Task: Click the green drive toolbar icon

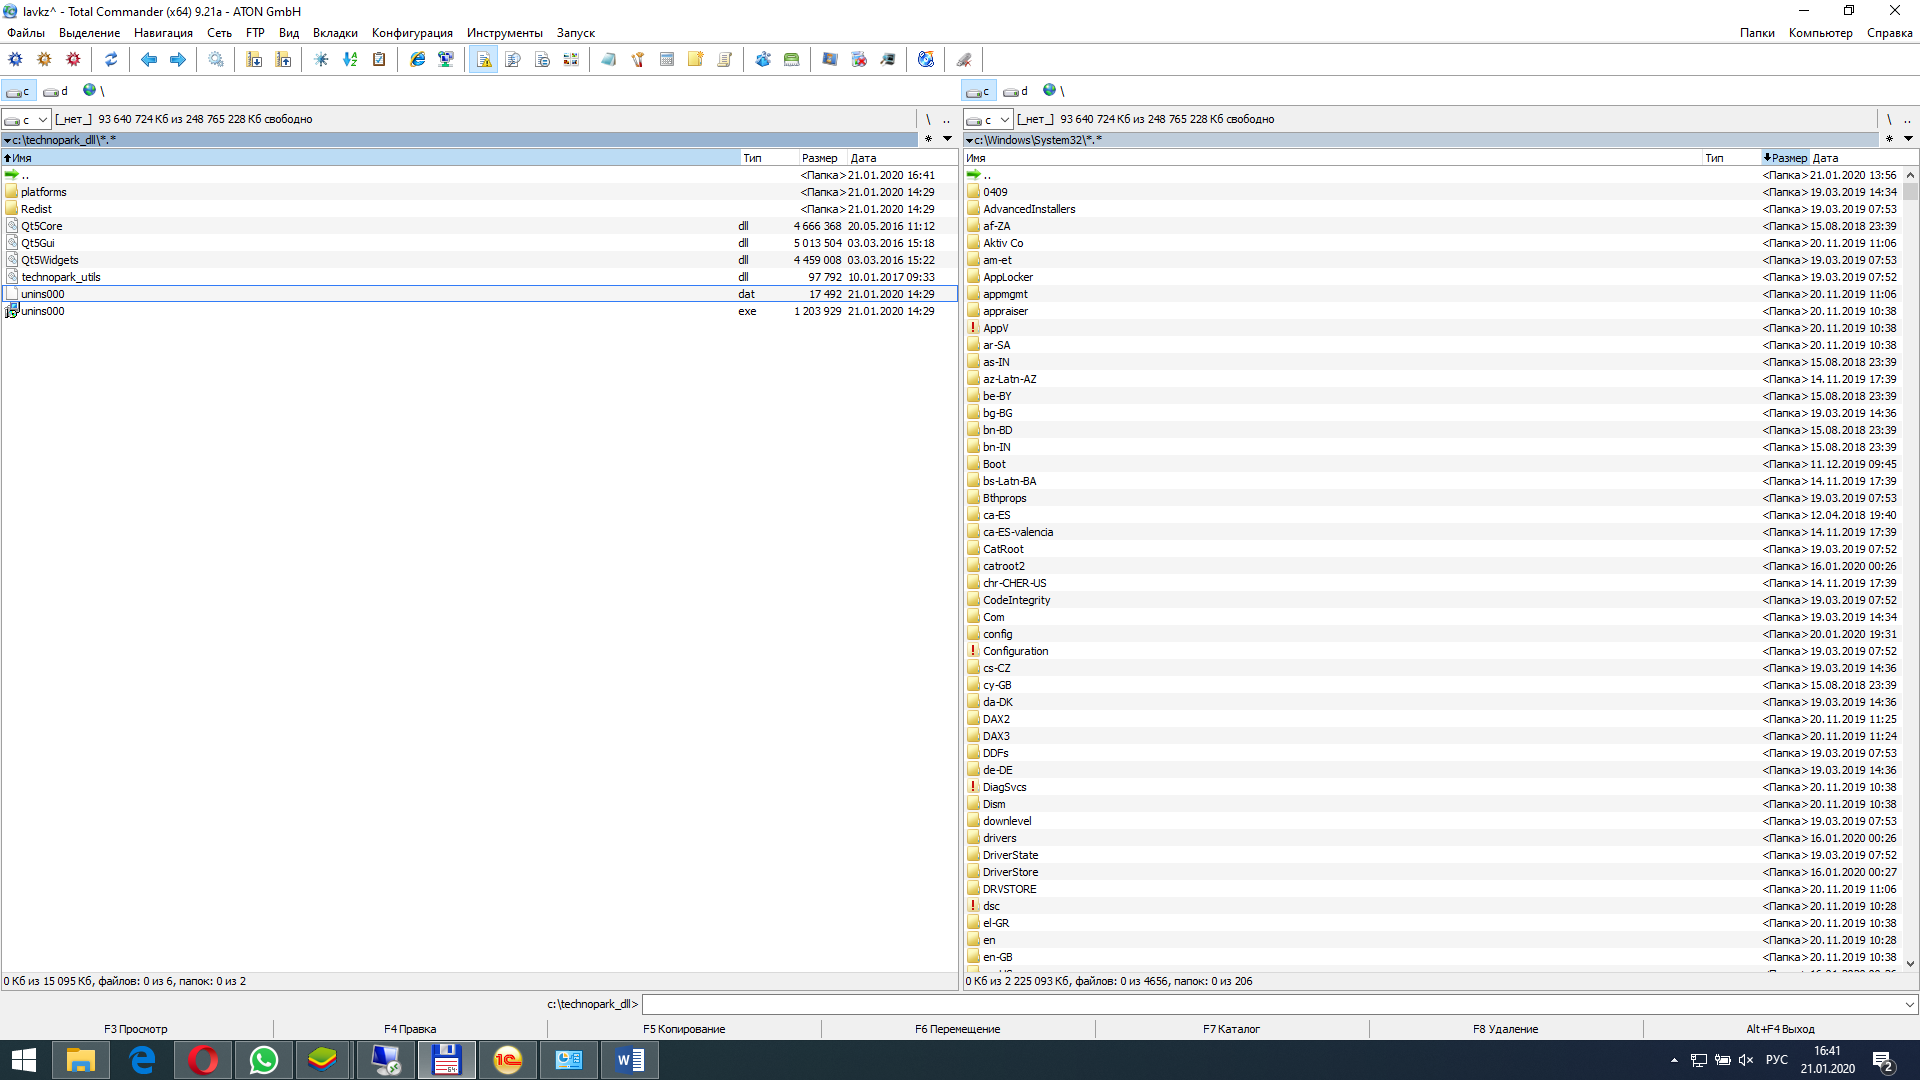Action: pyautogui.click(x=792, y=59)
